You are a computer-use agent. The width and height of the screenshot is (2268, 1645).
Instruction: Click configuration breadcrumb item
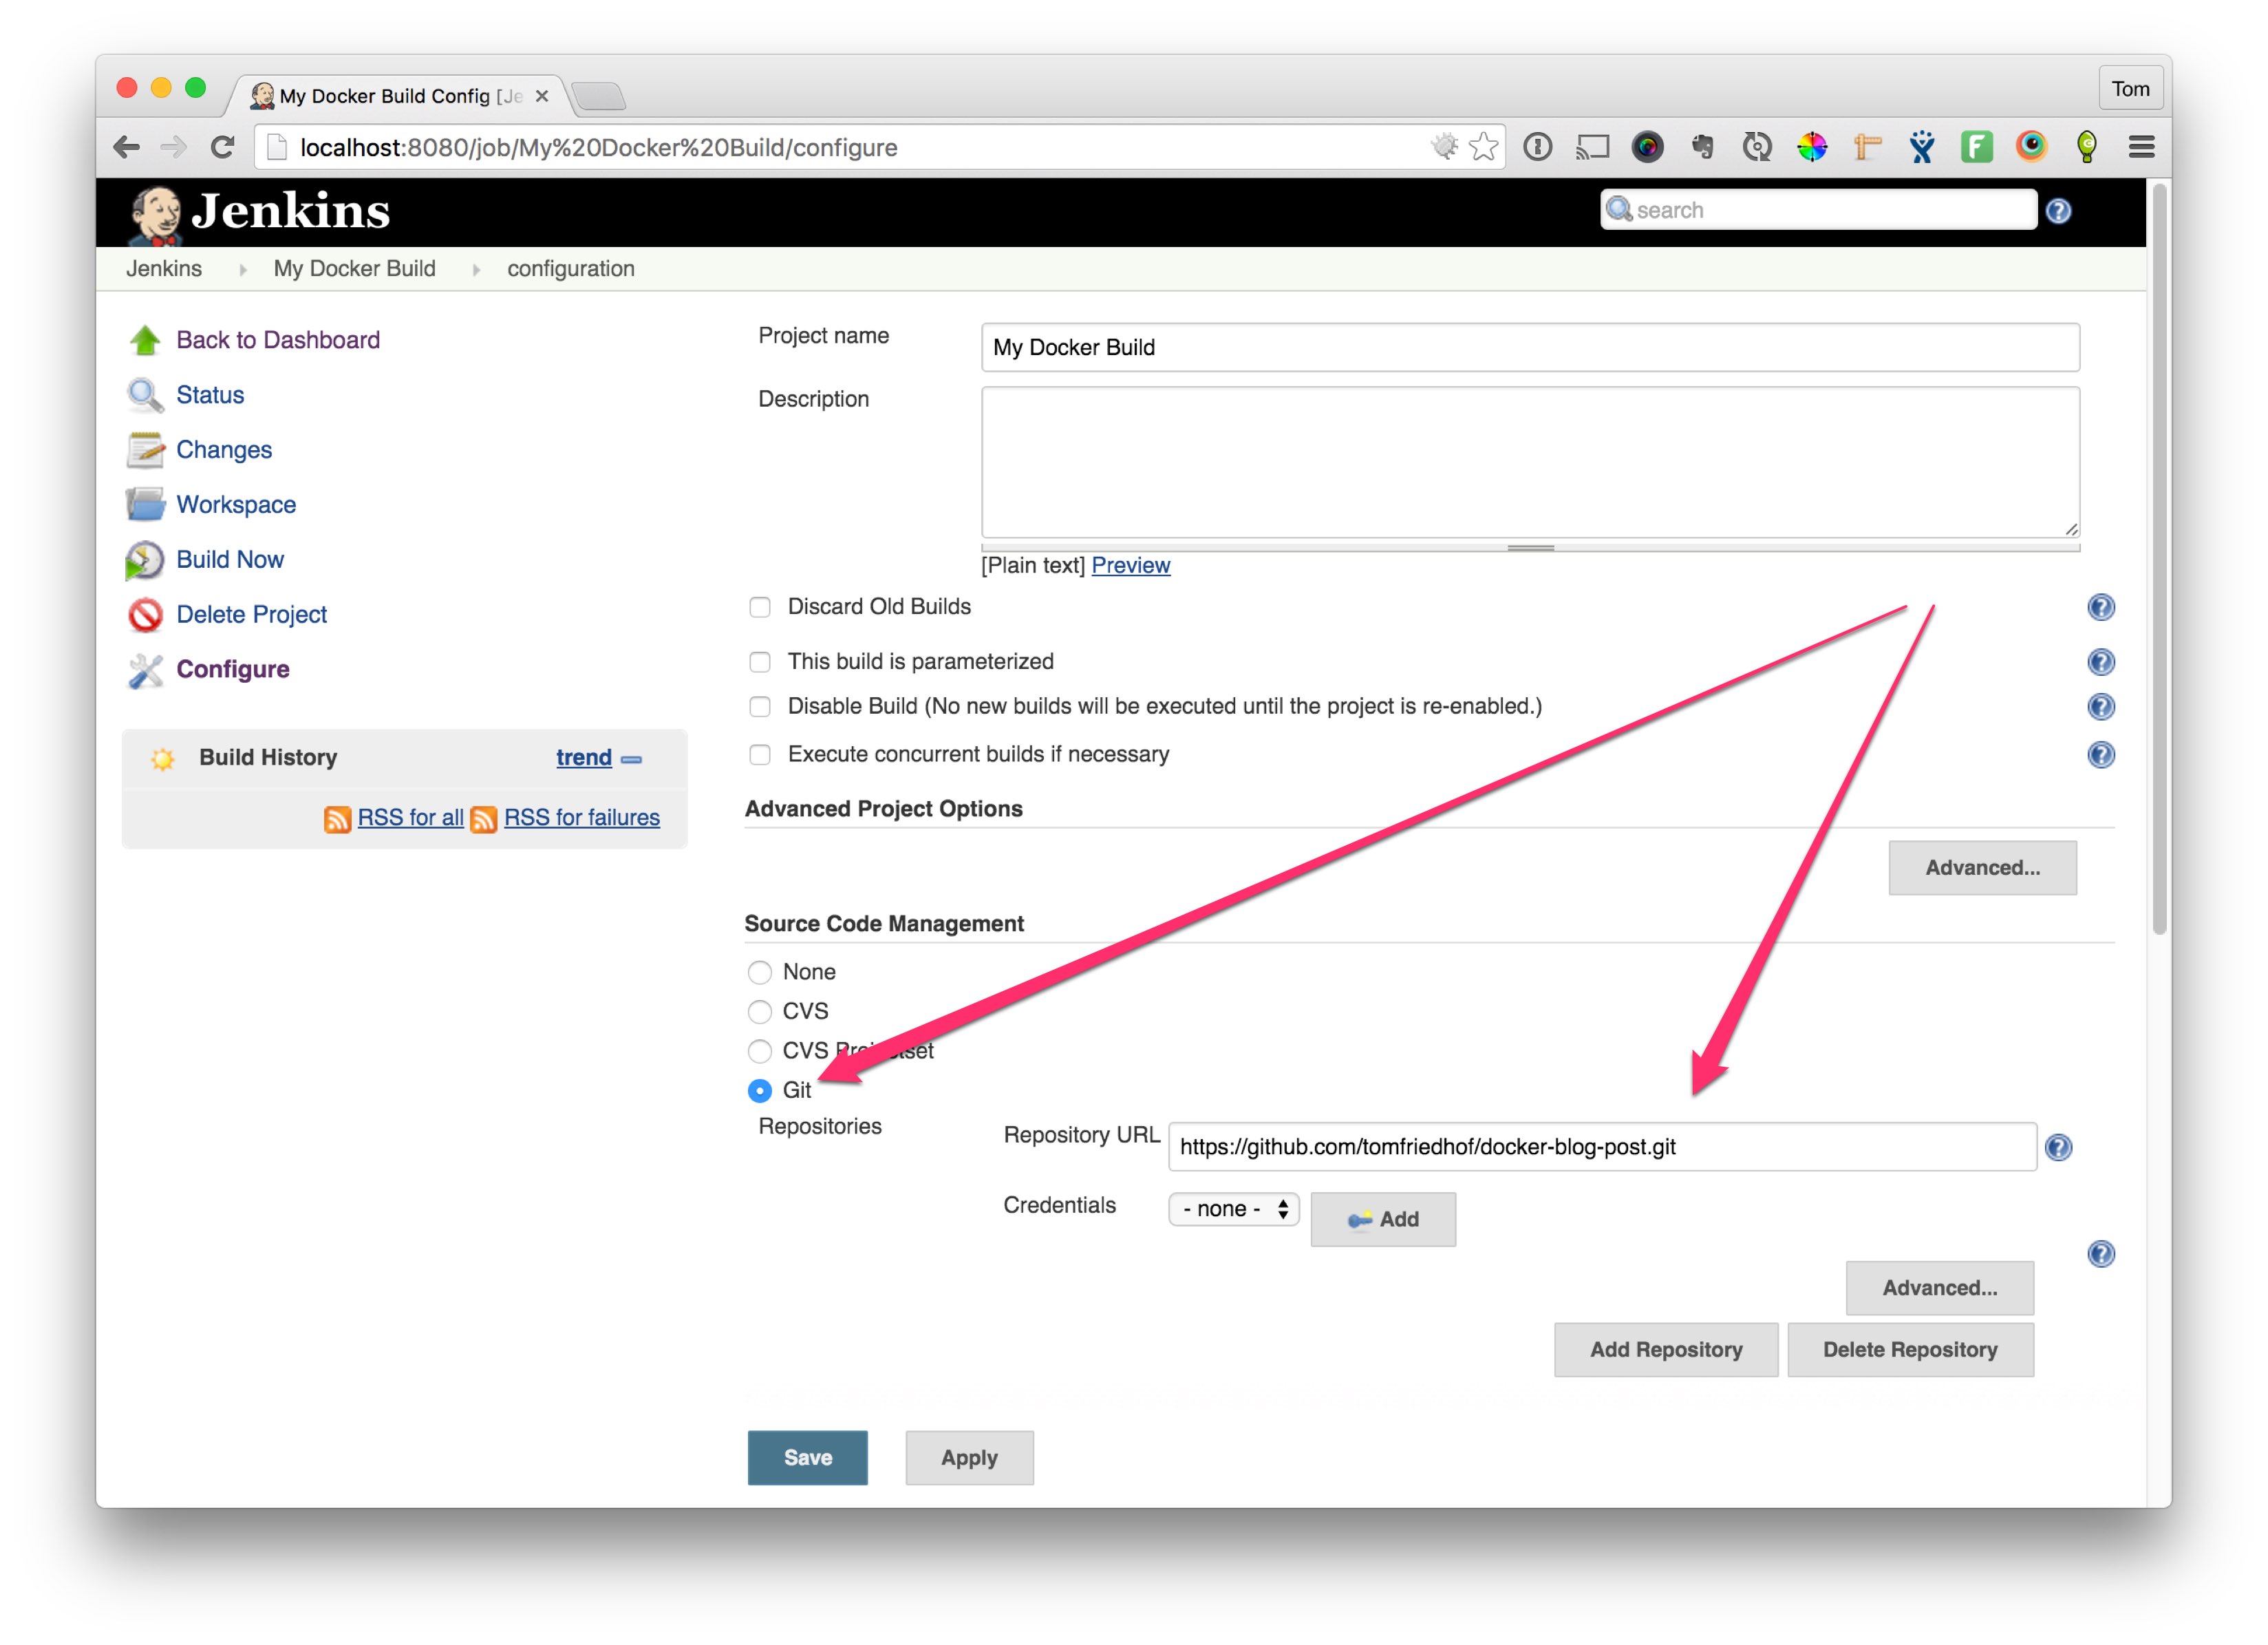(571, 269)
